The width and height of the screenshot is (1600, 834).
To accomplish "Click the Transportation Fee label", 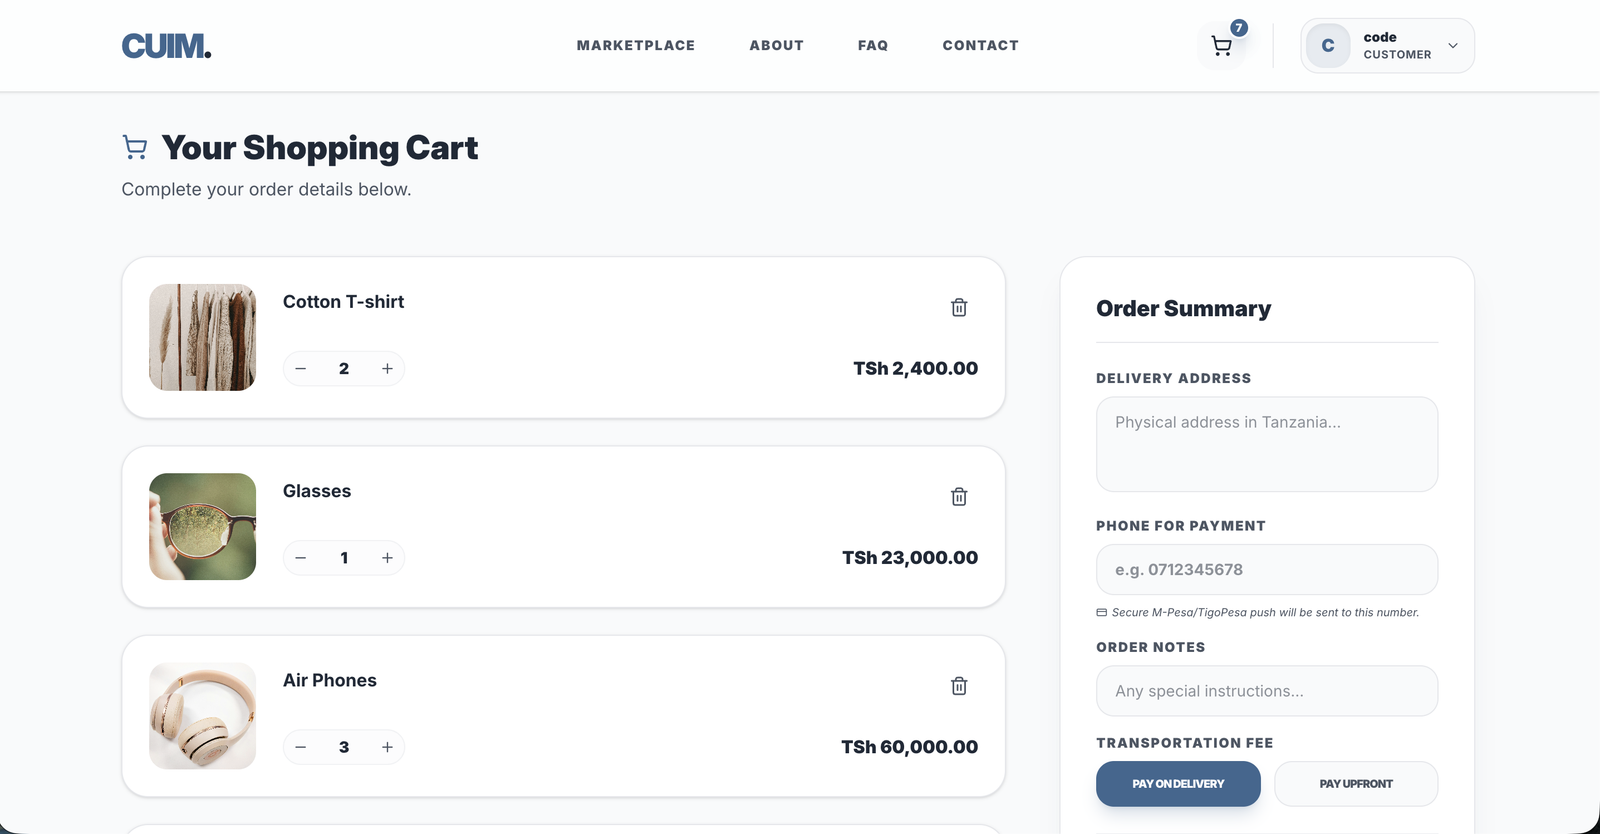I will click(1185, 743).
